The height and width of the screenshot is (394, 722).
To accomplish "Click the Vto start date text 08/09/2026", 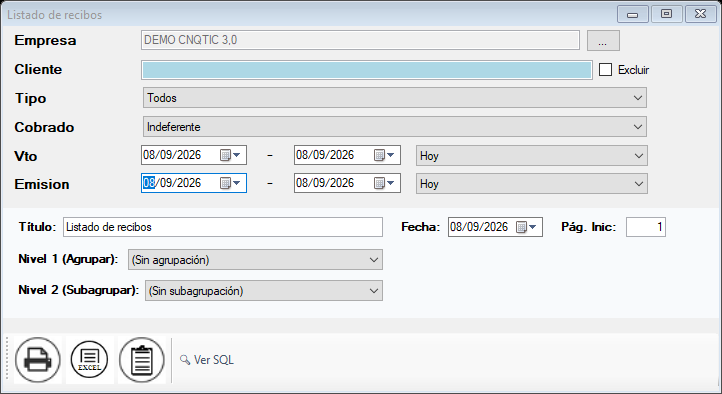I will click(x=172, y=155).
